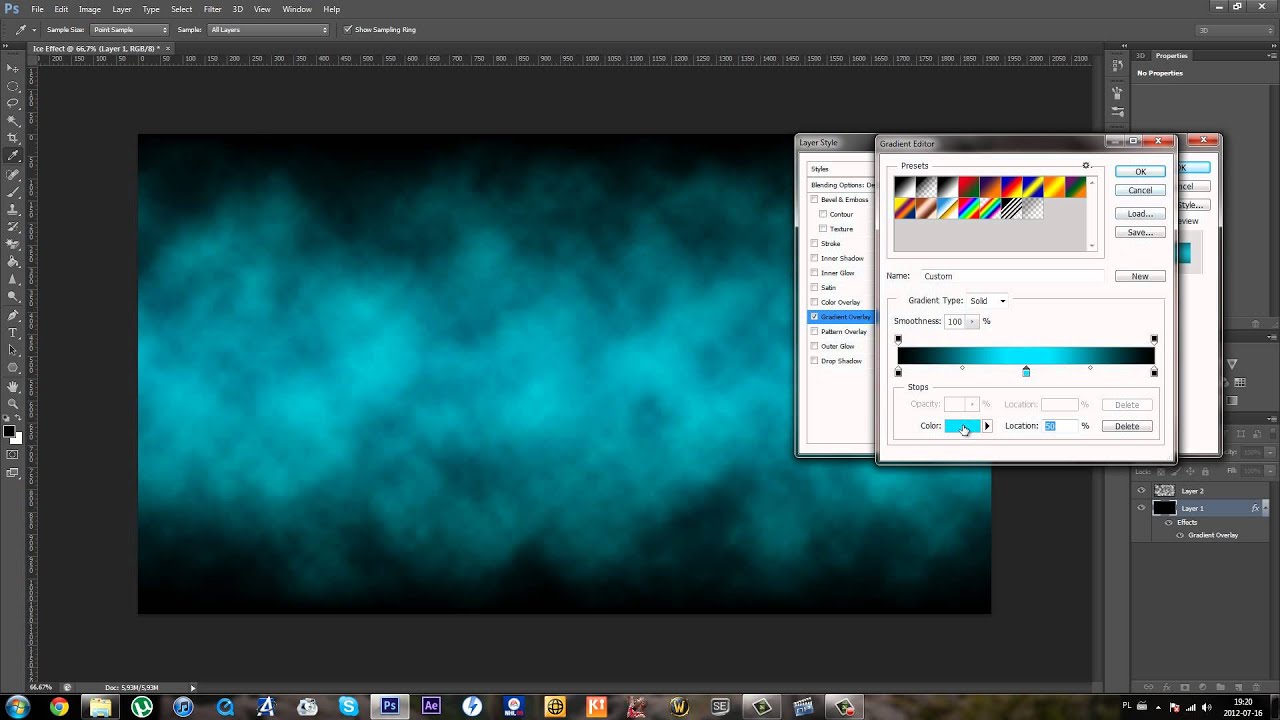Image resolution: width=1280 pixels, height=720 pixels.
Task: Open Google Chrome from the taskbar
Action: pos(59,706)
